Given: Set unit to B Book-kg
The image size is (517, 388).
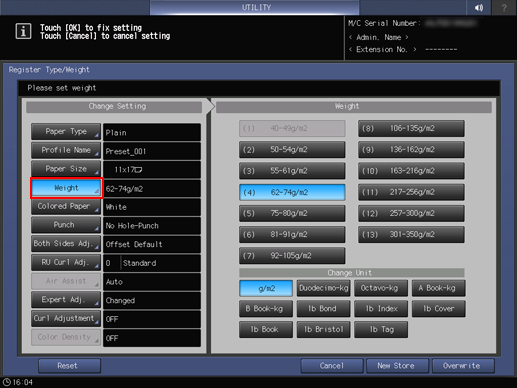Looking at the screenshot, I should (266, 309).
